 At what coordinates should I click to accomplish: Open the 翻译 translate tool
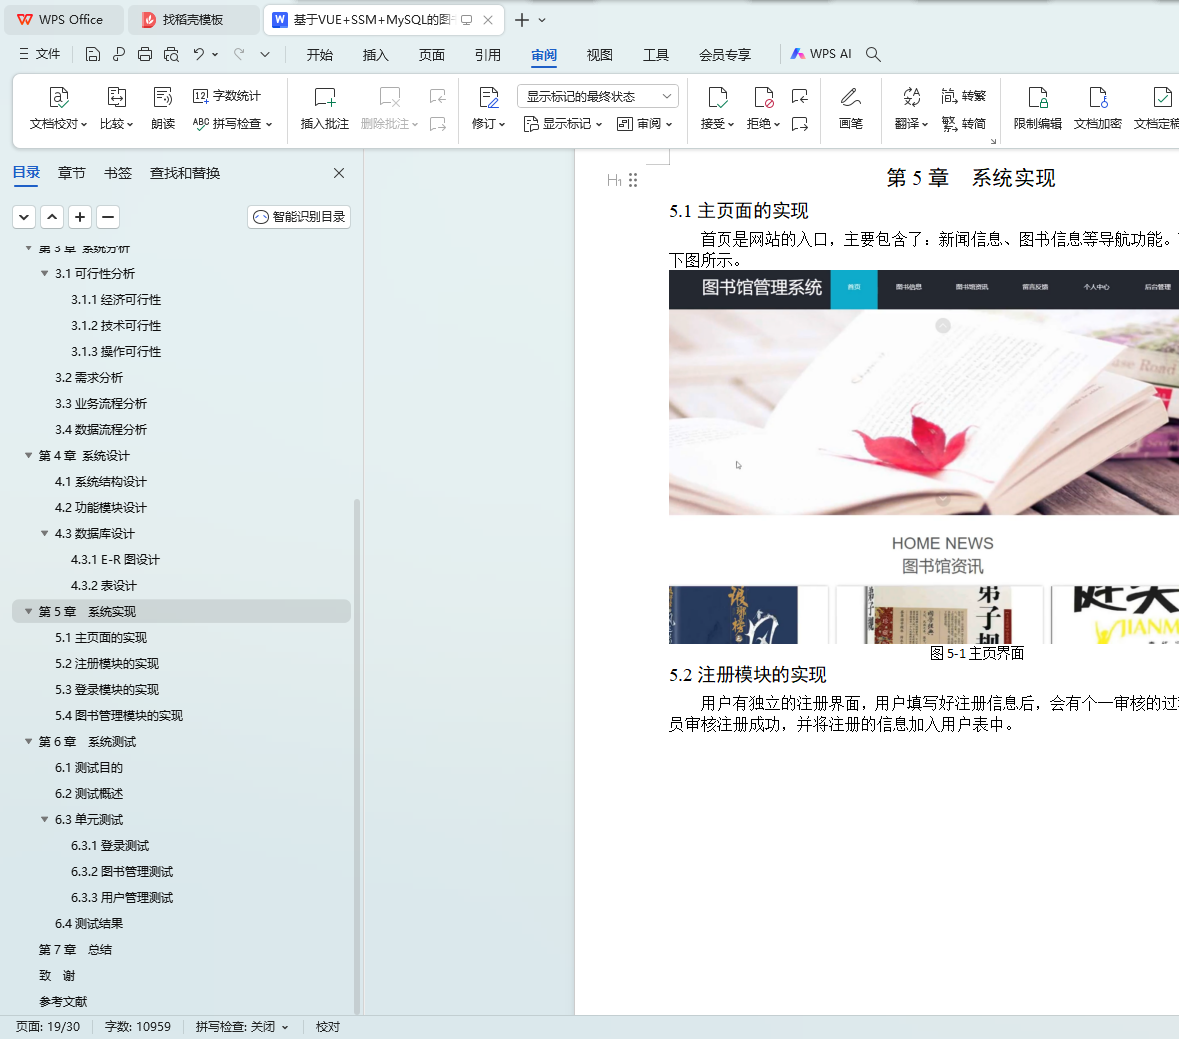pyautogui.click(x=911, y=108)
